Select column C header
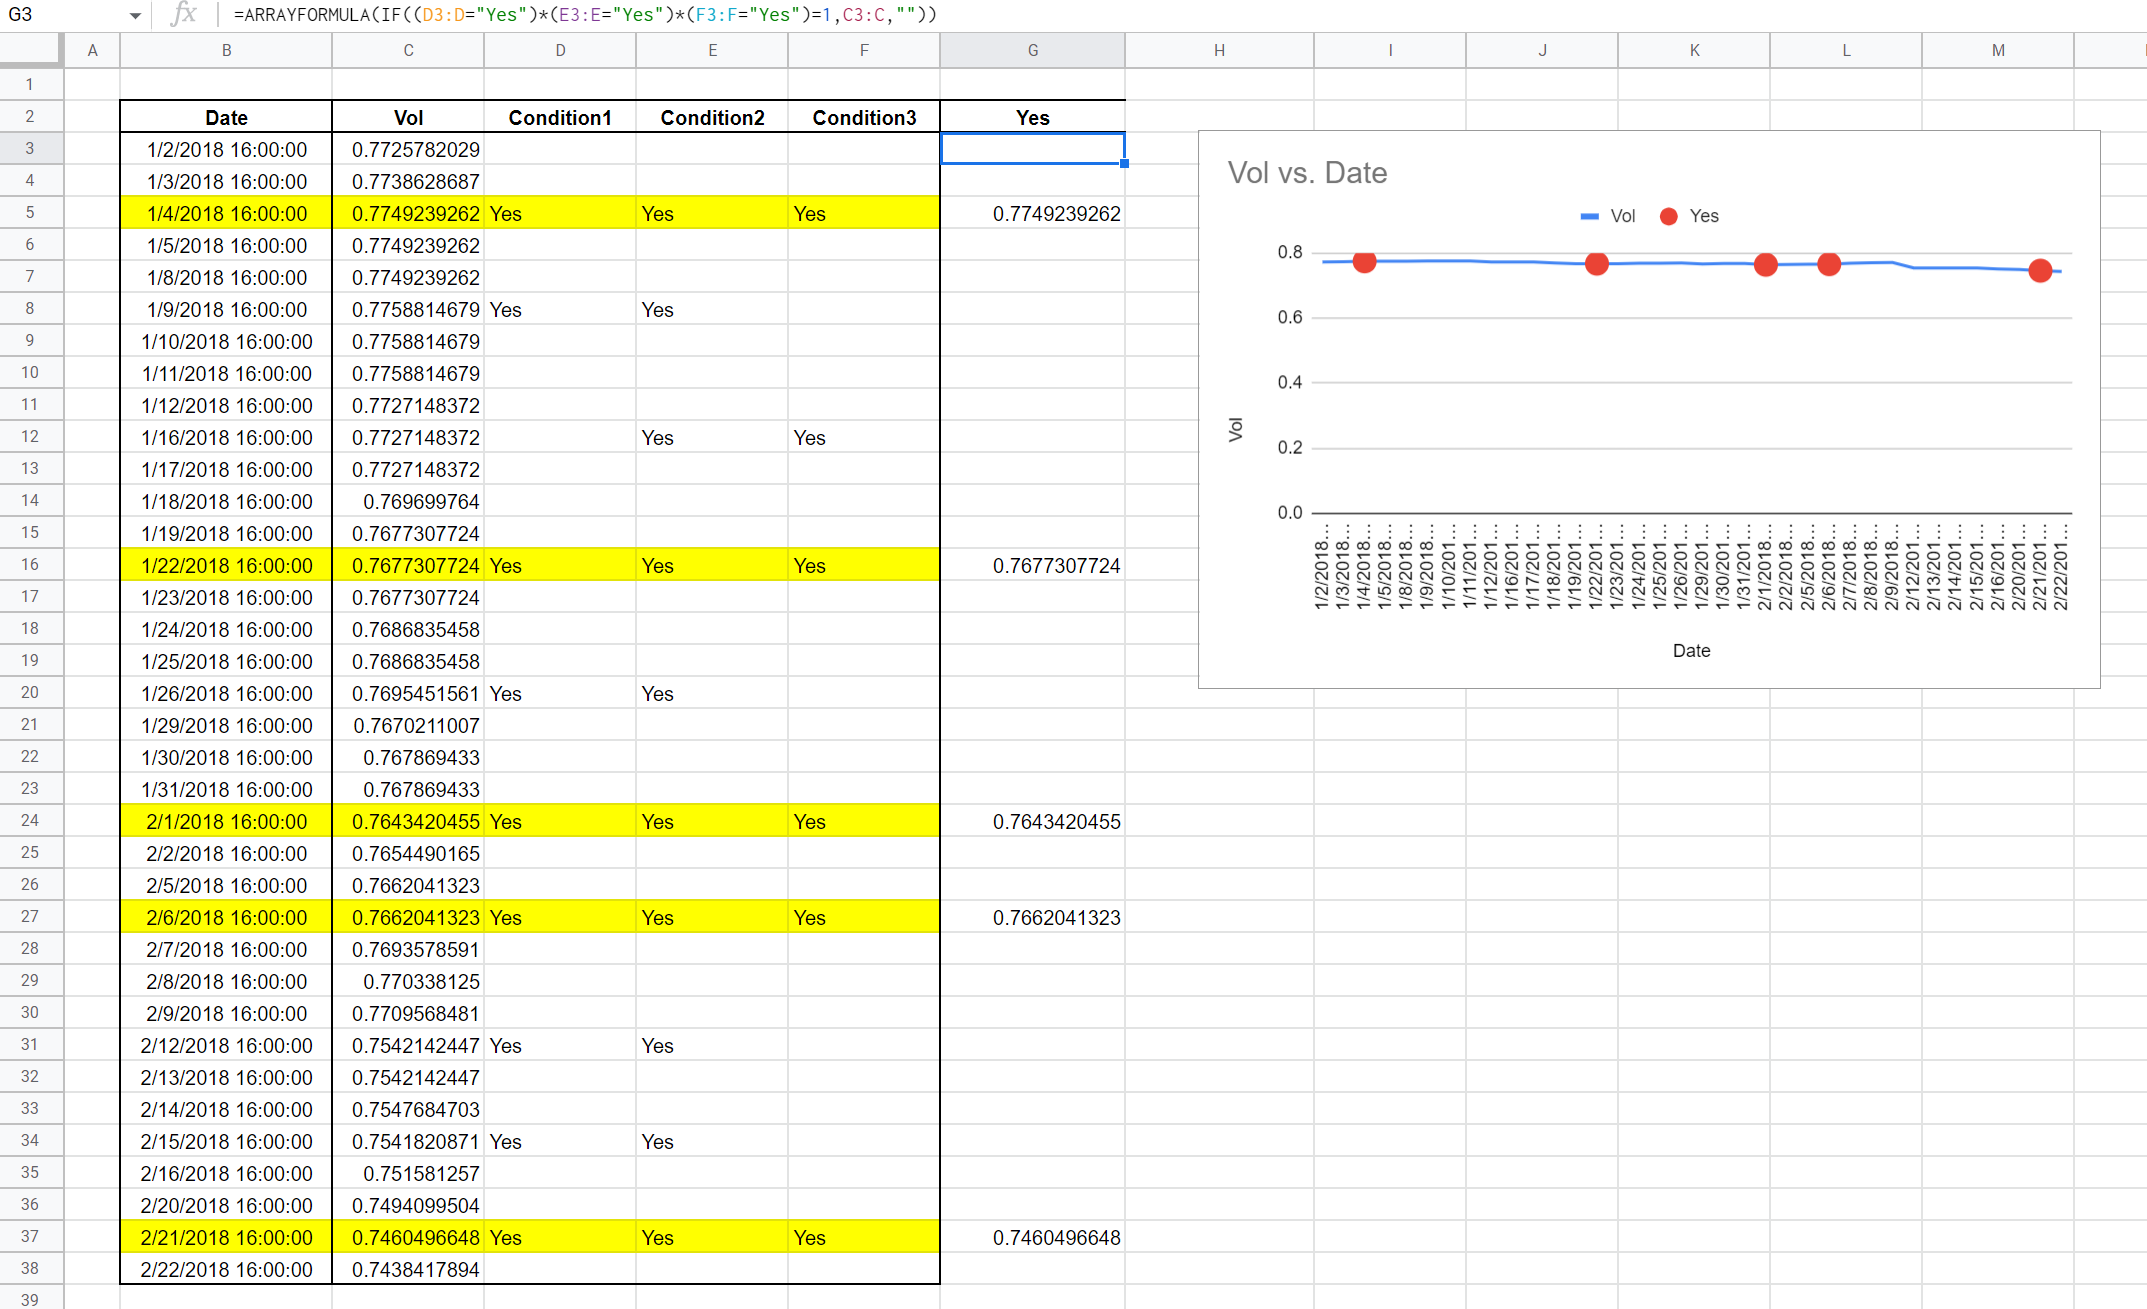 (x=408, y=50)
